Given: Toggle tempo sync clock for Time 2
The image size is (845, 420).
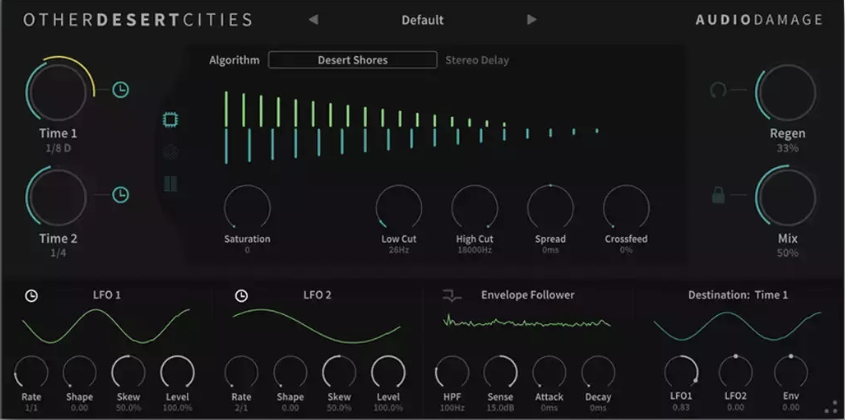Looking at the screenshot, I should coord(121,195).
